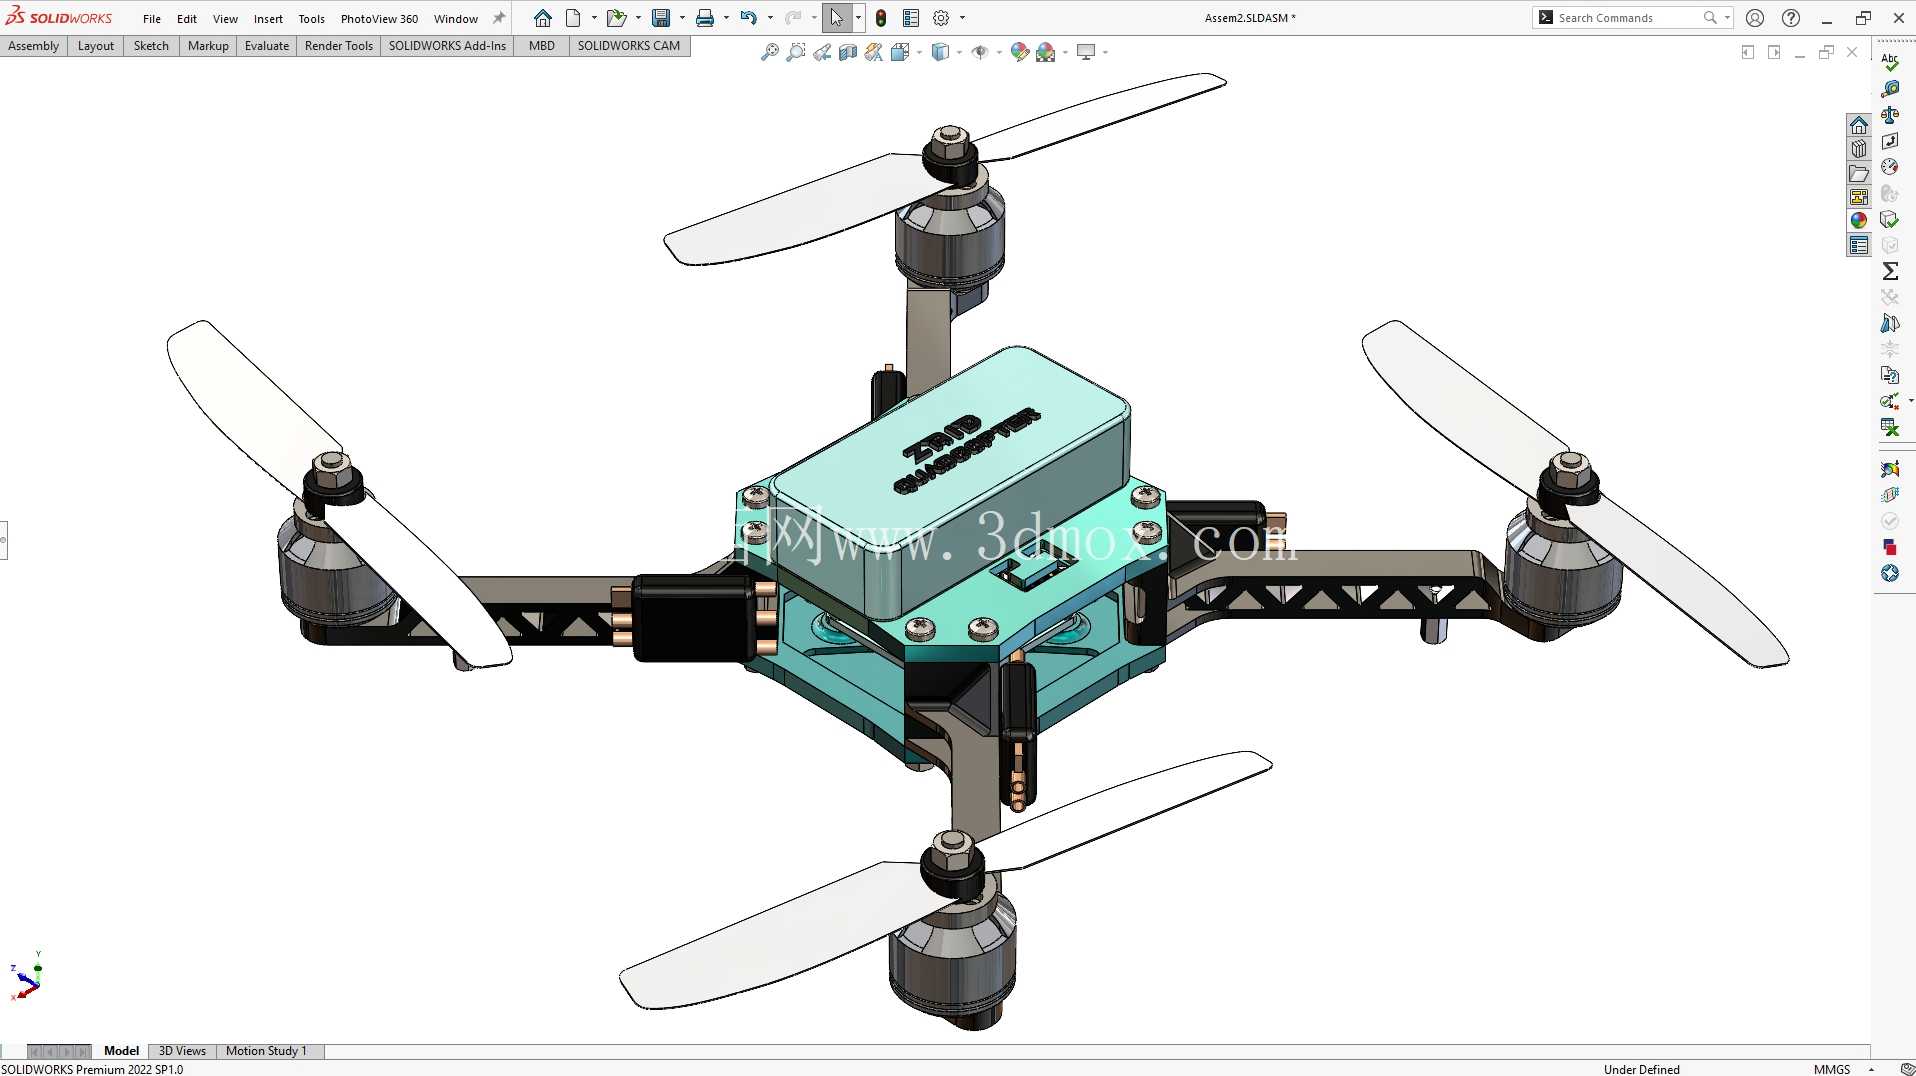Expand View Orientation dropdown arrow
This screenshot has width=1916, height=1076.
click(919, 52)
